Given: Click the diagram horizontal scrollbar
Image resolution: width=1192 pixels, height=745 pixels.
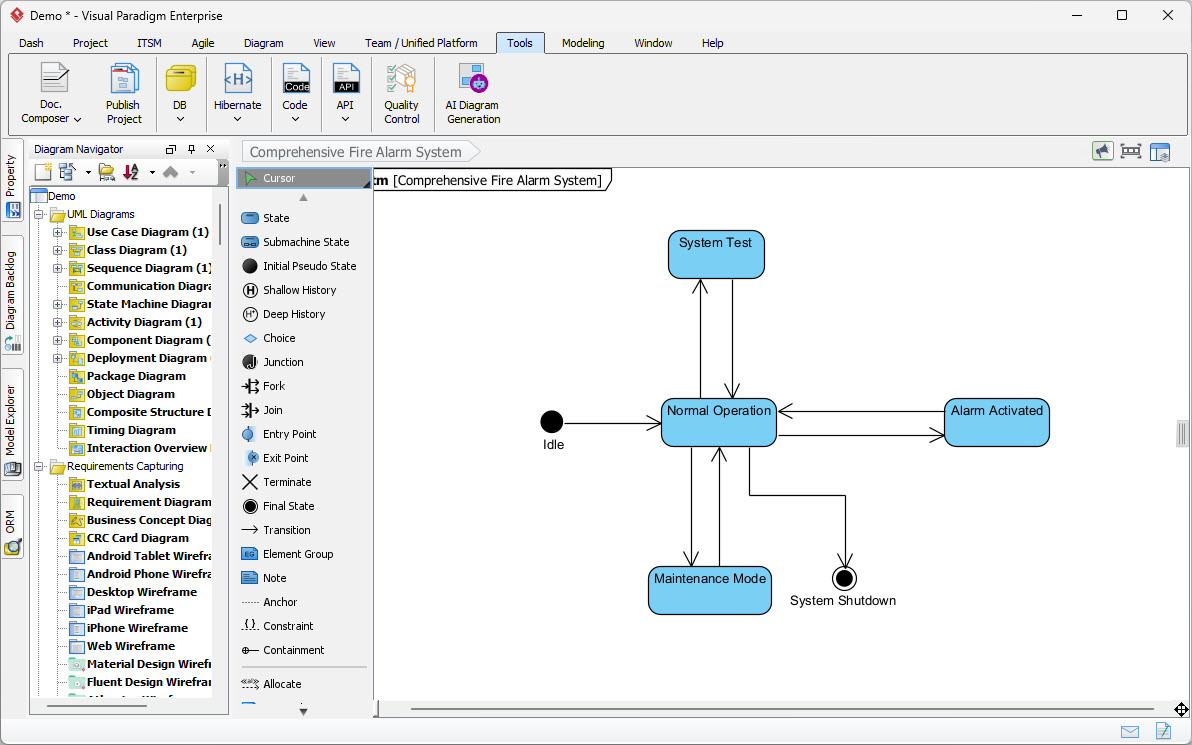Looking at the screenshot, I should [x=781, y=709].
